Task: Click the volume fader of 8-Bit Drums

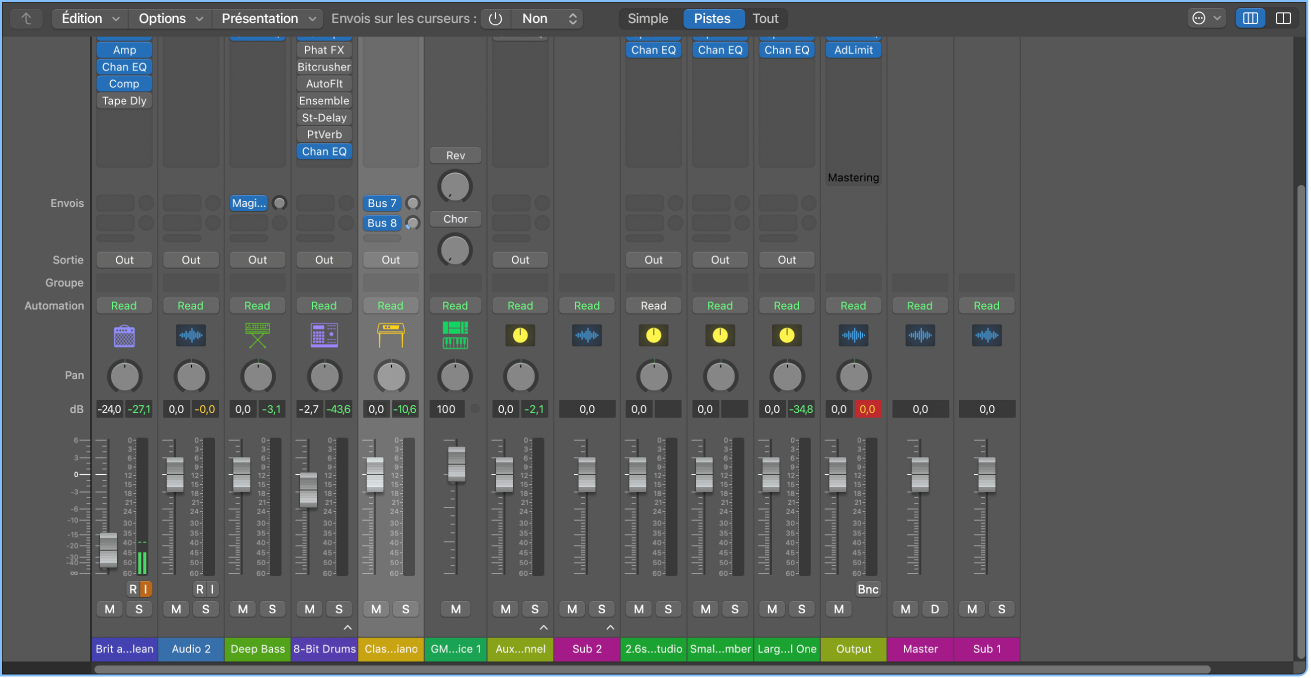Action: [308, 489]
